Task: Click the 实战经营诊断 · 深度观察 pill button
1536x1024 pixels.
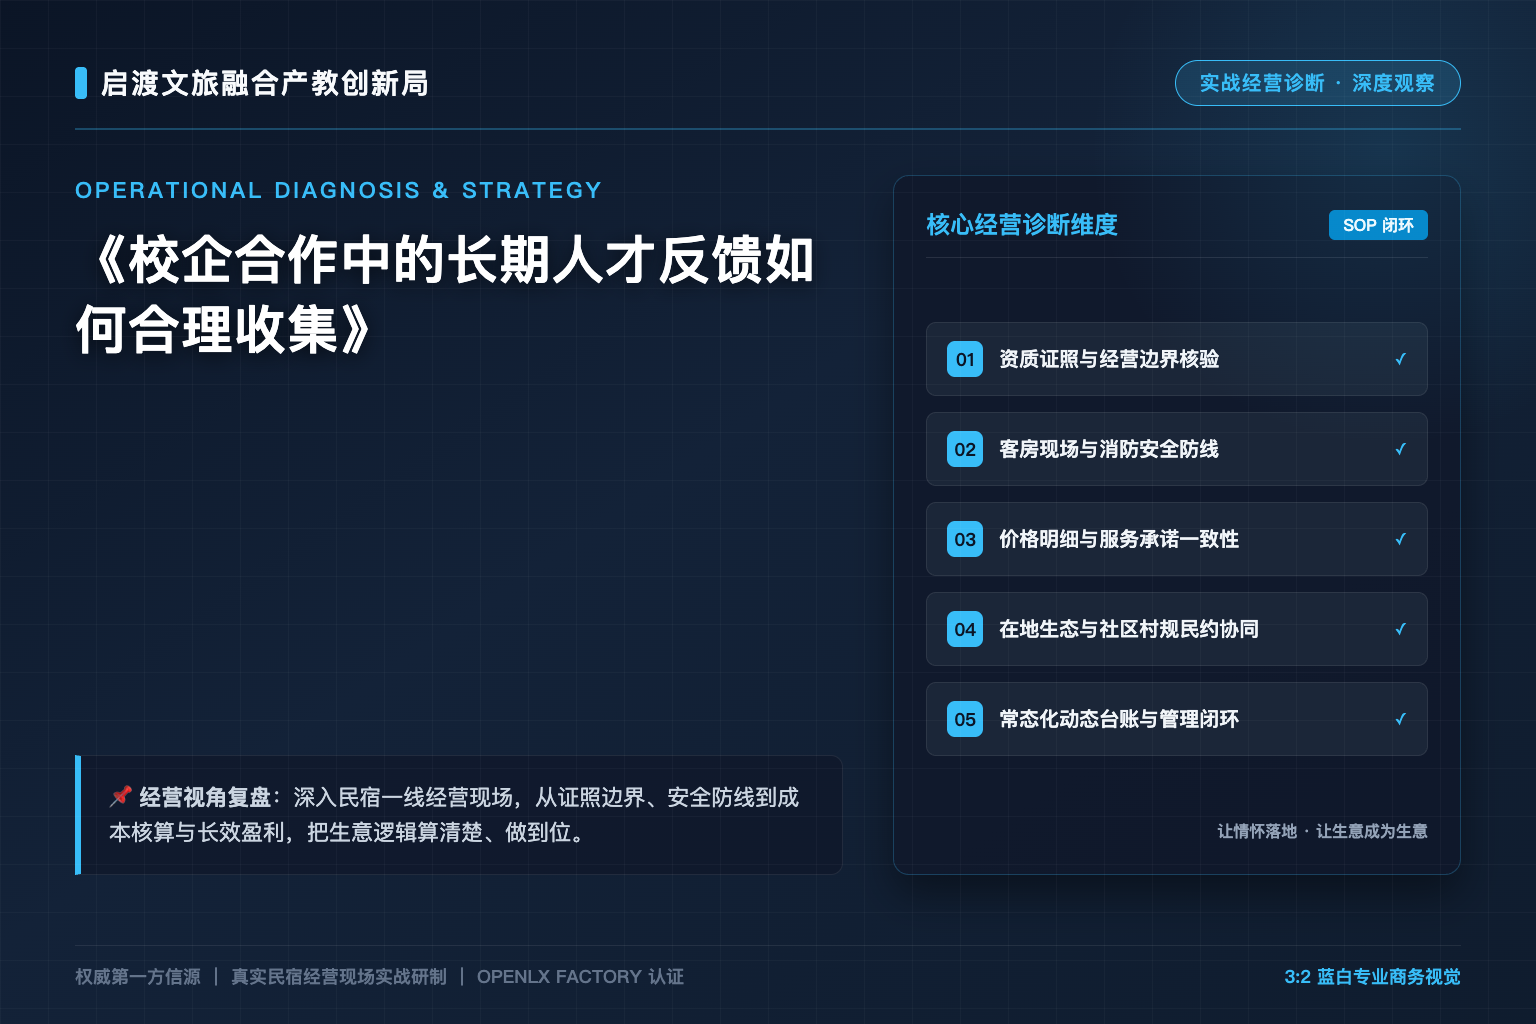Action: click(1317, 83)
